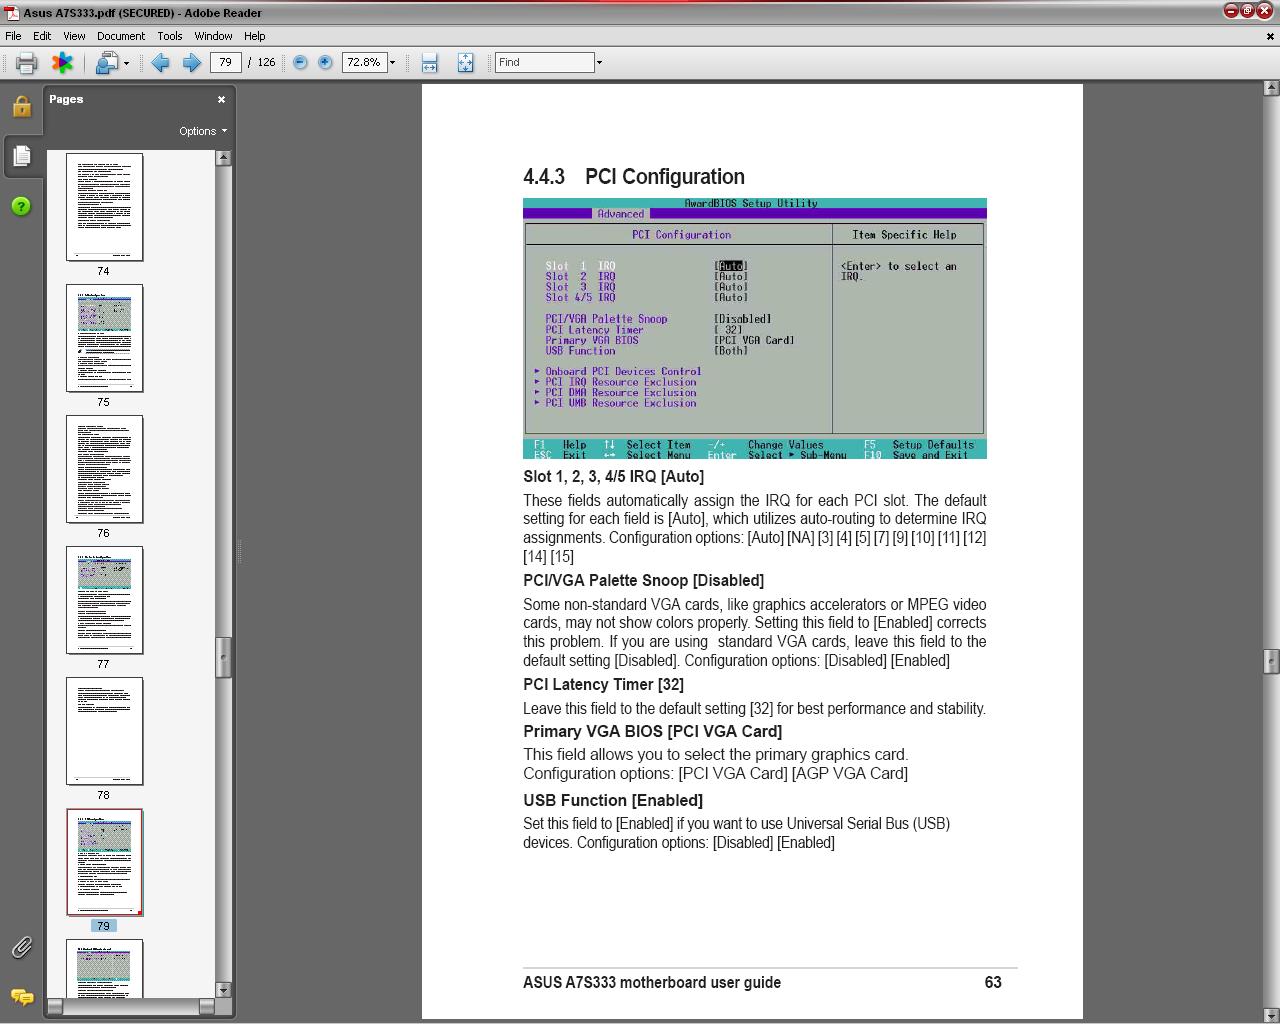
Task: Click 'PCI Latency Timer [32]' heading
Action: pos(603,685)
